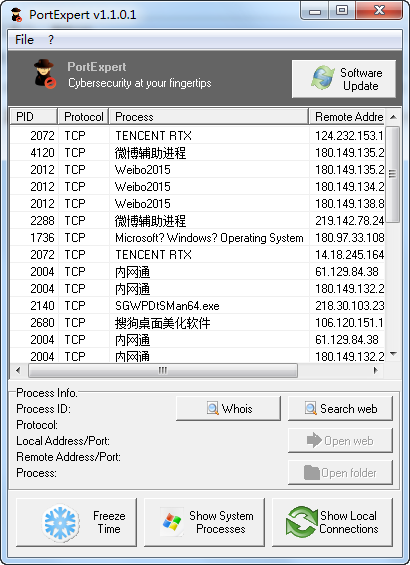This screenshot has width=410, height=565.
Task: Click the Open web button
Action: point(340,440)
